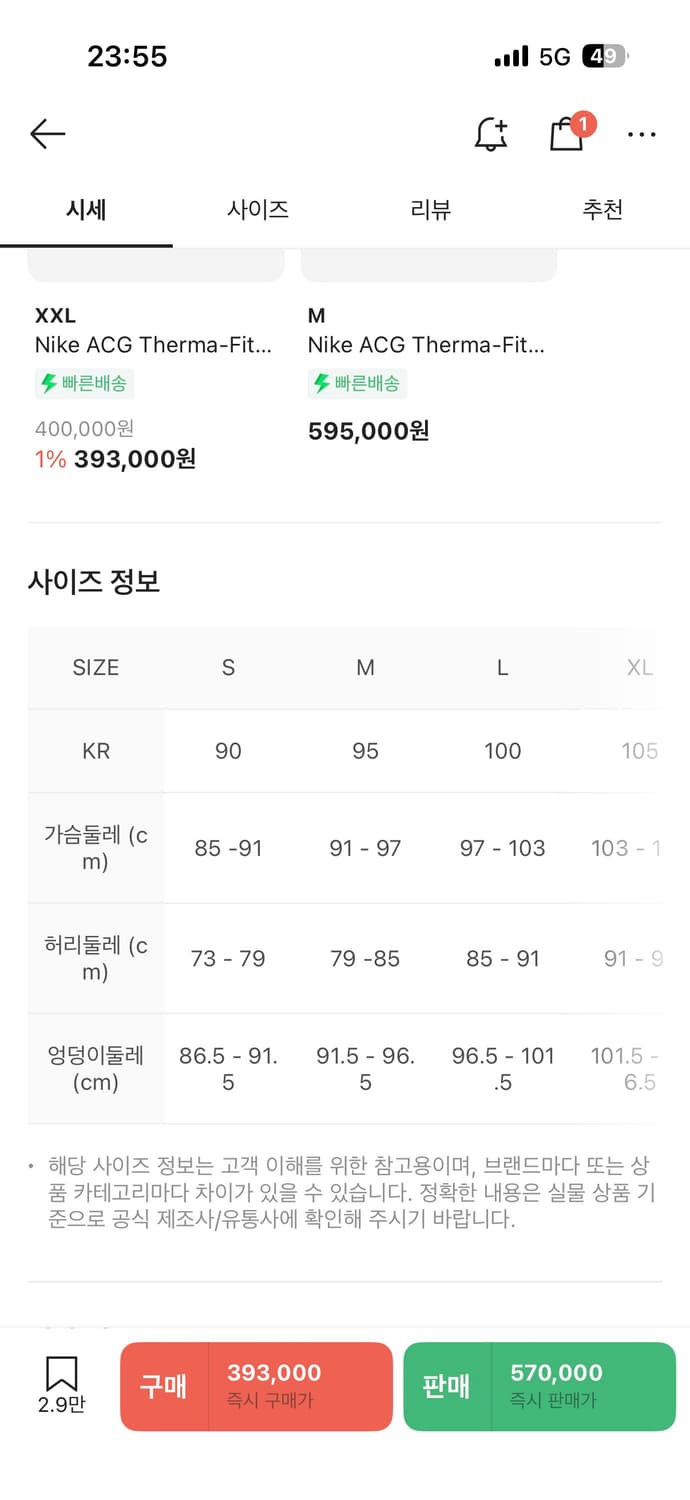Switch to the 시세 tab
The image size is (690, 1500).
tap(86, 210)
